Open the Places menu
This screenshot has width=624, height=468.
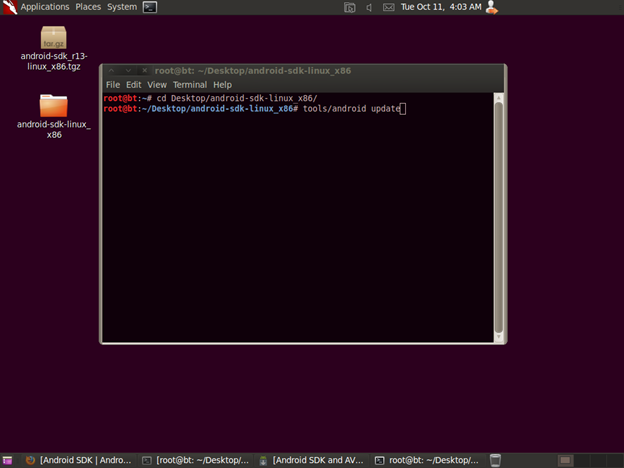(x=88, y=7)
